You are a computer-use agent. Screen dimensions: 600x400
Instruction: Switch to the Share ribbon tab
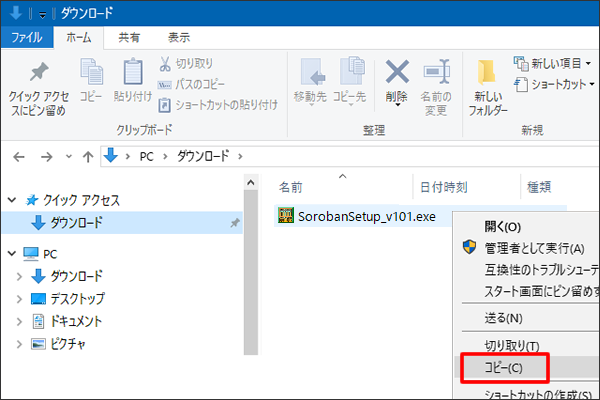point(129,37)
